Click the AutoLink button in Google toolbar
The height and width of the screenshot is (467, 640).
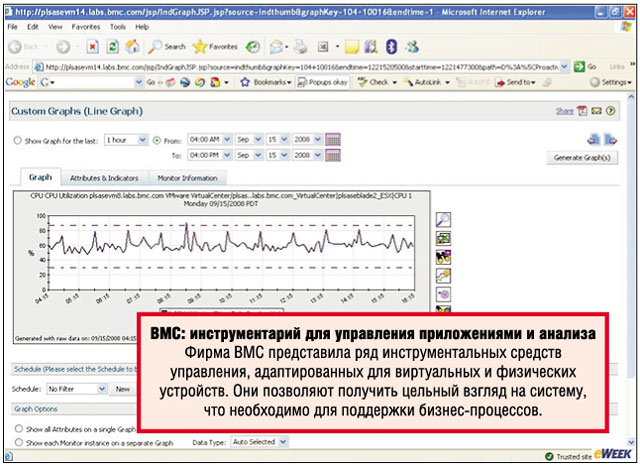pyautogui.click(x=426, y=82)
